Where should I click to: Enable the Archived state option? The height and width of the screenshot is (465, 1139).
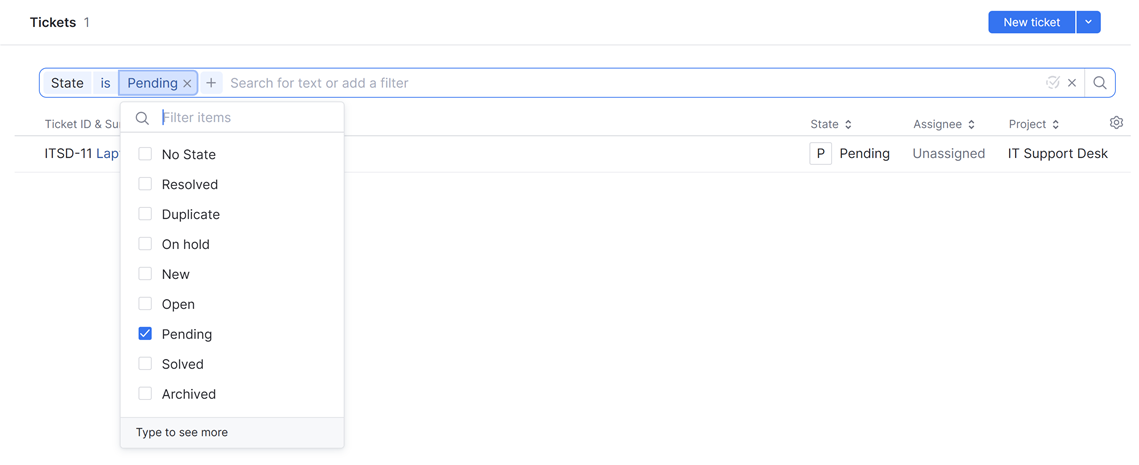pyautogui.click(x=145, y=394)
